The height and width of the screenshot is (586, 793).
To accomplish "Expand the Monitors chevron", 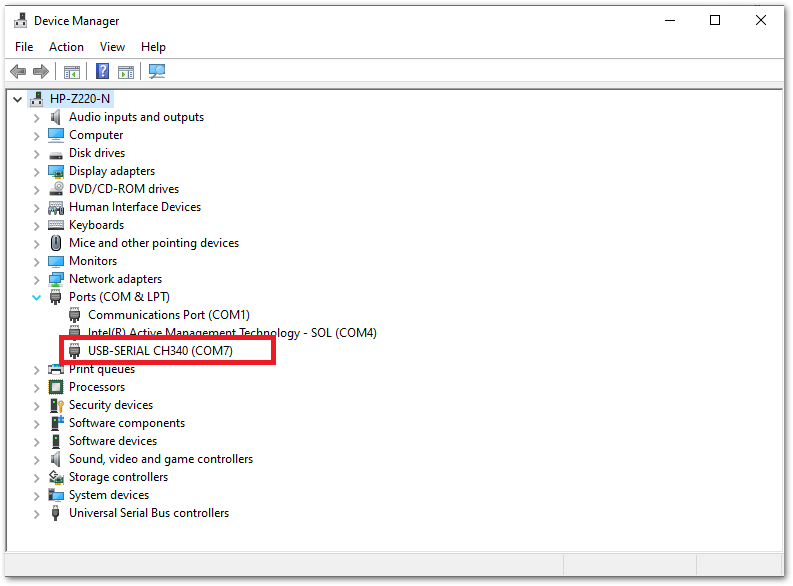I will click(36, 262).
